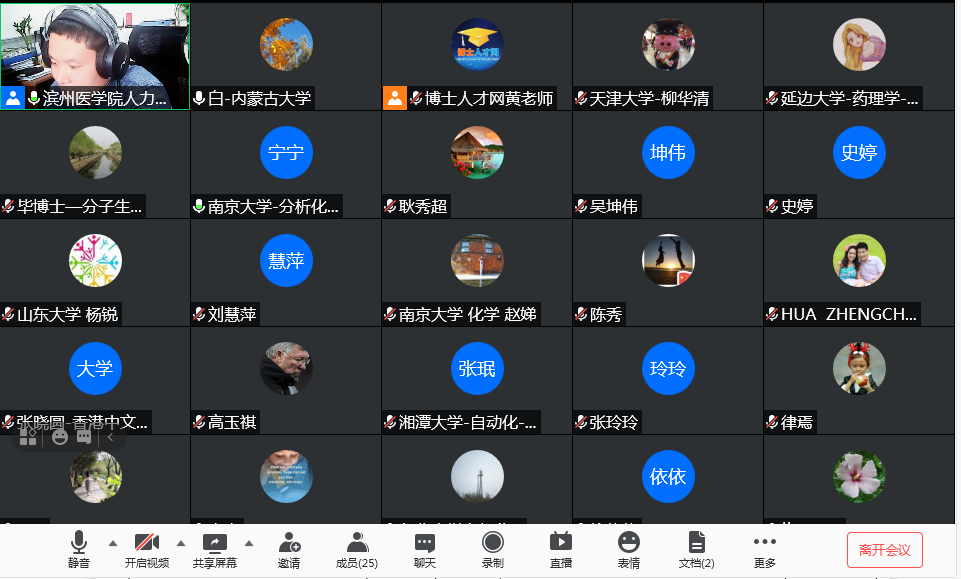The height and width of the screenshot is (579, 961).
Task: Click the 离开会议 leave meeting button
Action: 884,550
